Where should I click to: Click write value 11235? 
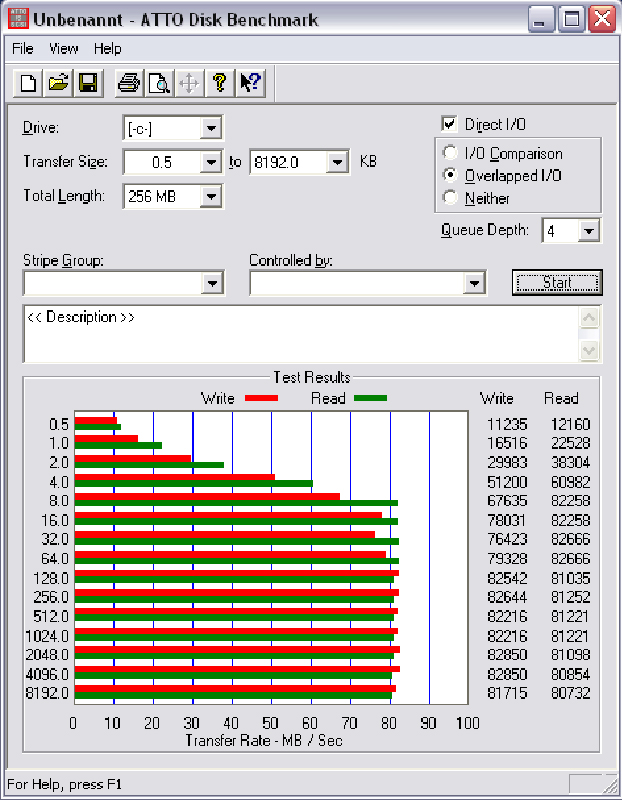(x=507, y=424)
